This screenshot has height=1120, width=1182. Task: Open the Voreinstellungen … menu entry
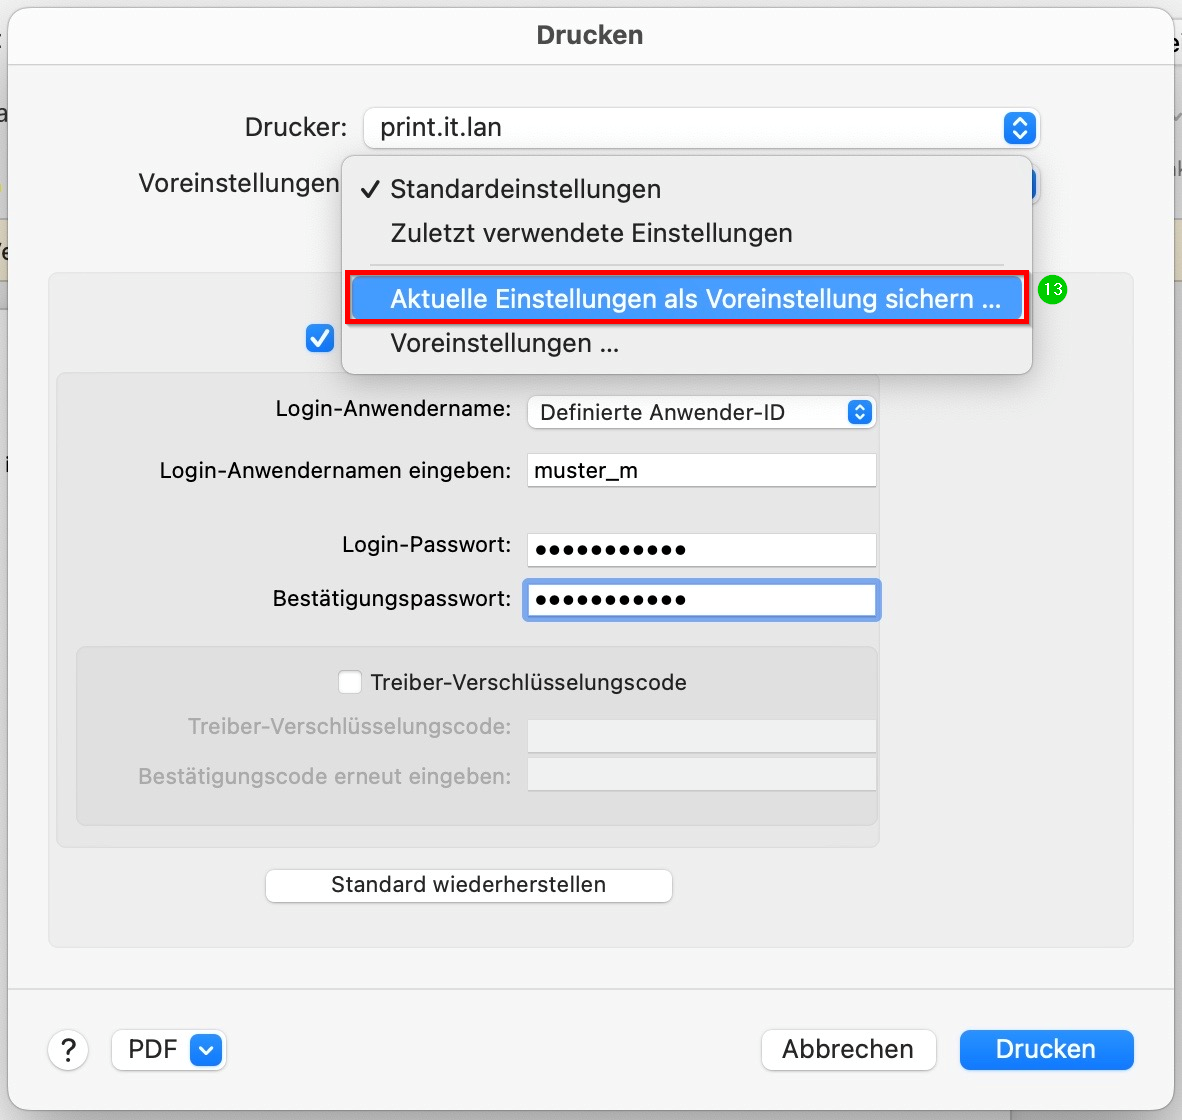[x=504, y=343]
